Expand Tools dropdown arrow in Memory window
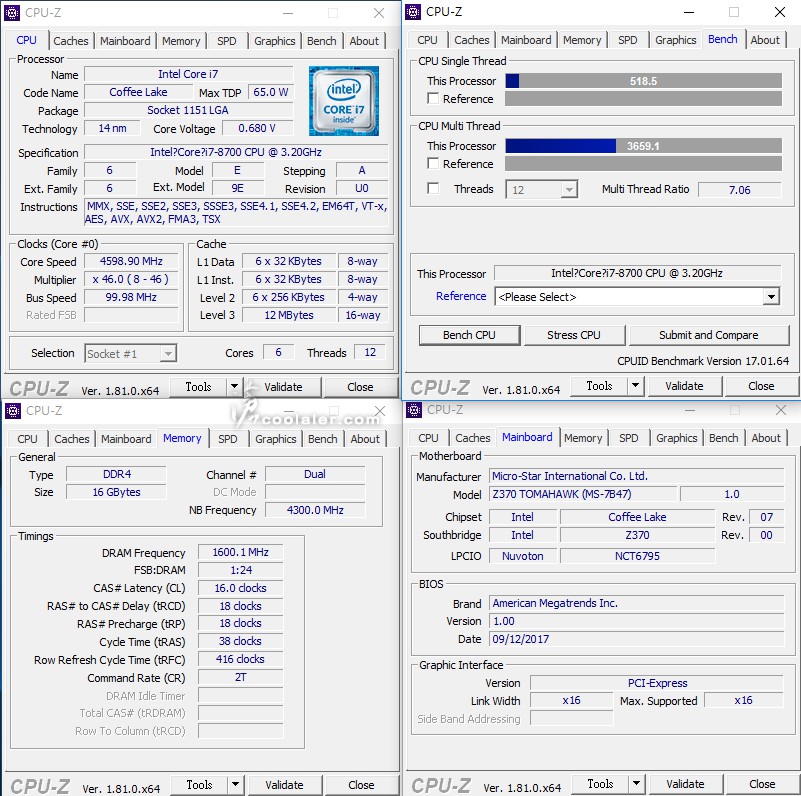801x796 pixels. pyautogui.click(x=235, y=785)
